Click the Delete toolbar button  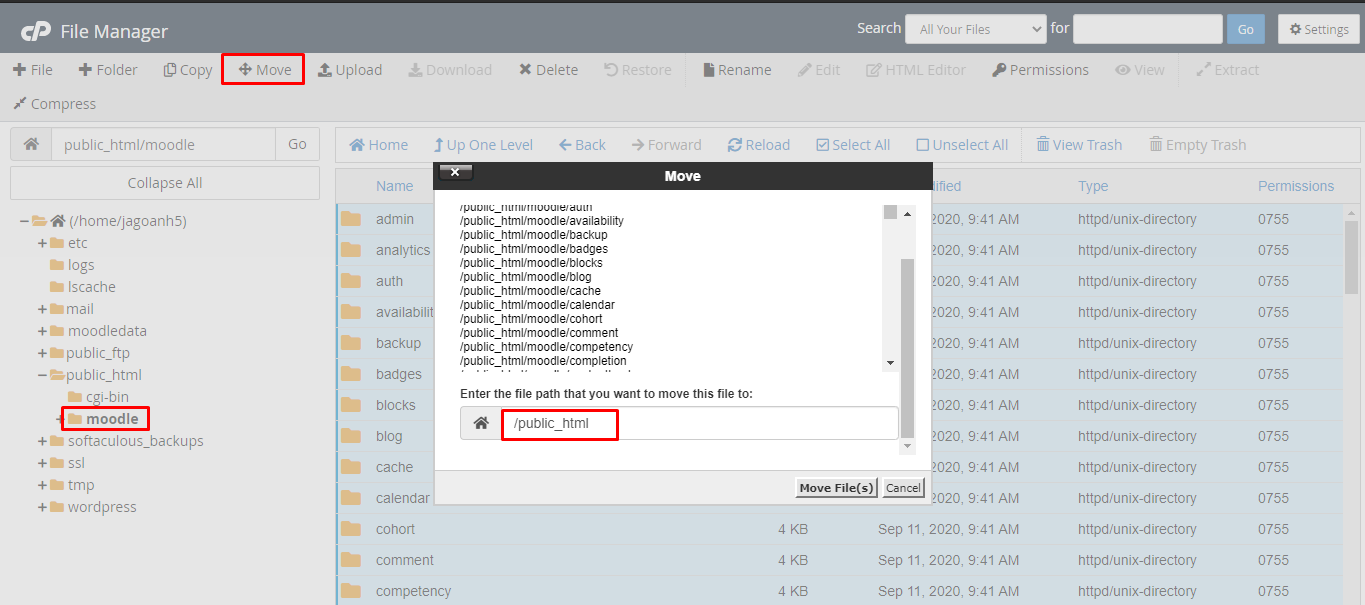[x=548, y=70]
